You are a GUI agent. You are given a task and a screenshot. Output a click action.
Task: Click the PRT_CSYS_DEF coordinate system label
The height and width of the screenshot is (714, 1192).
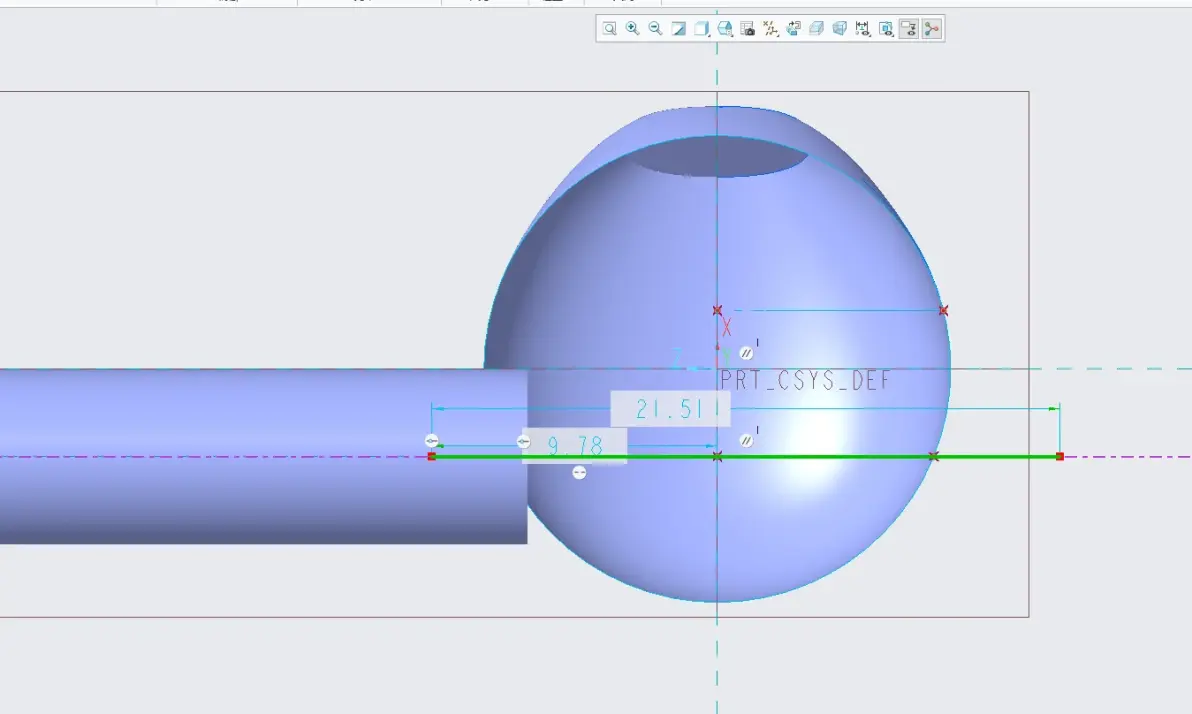pyautogui.click(x=805, y=380)
